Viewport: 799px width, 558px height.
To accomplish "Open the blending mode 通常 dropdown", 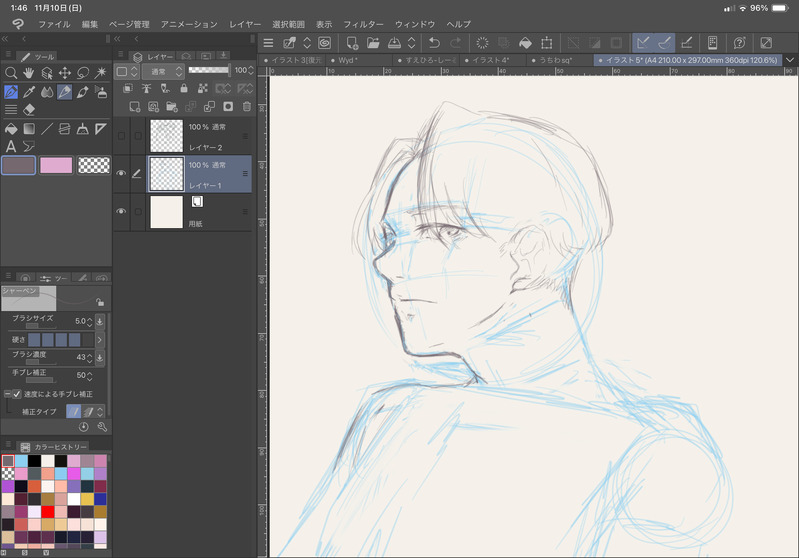I will [x=163, y=72].
